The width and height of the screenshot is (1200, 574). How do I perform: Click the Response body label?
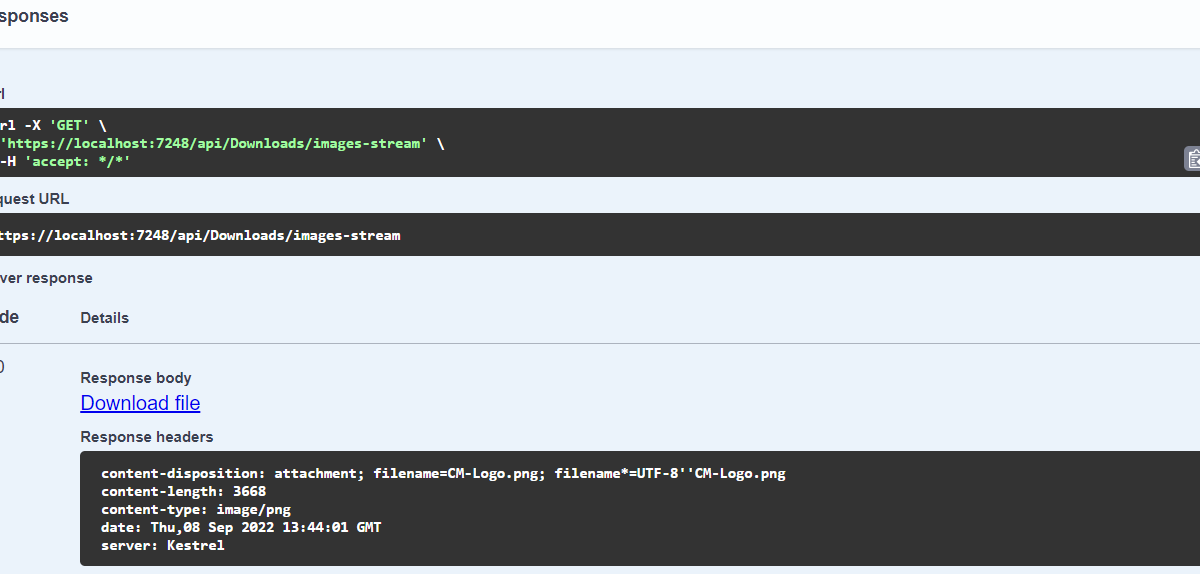pyautogui.click(x=135, y=378)
